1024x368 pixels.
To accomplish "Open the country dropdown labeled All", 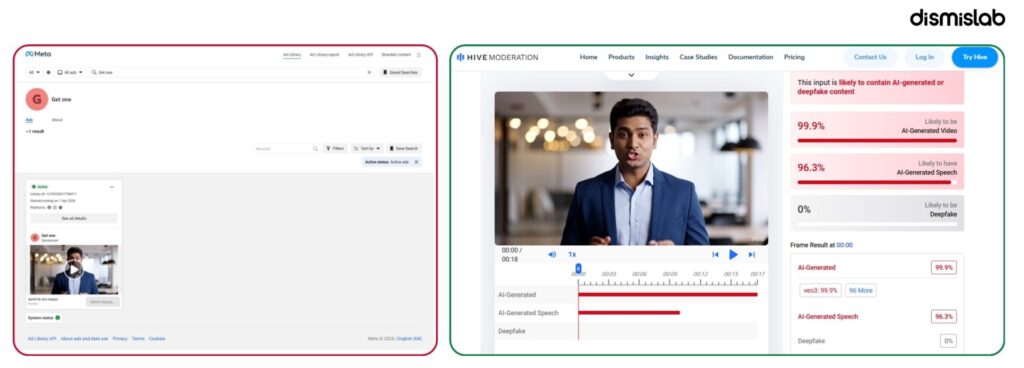I will tap(34, 72).
